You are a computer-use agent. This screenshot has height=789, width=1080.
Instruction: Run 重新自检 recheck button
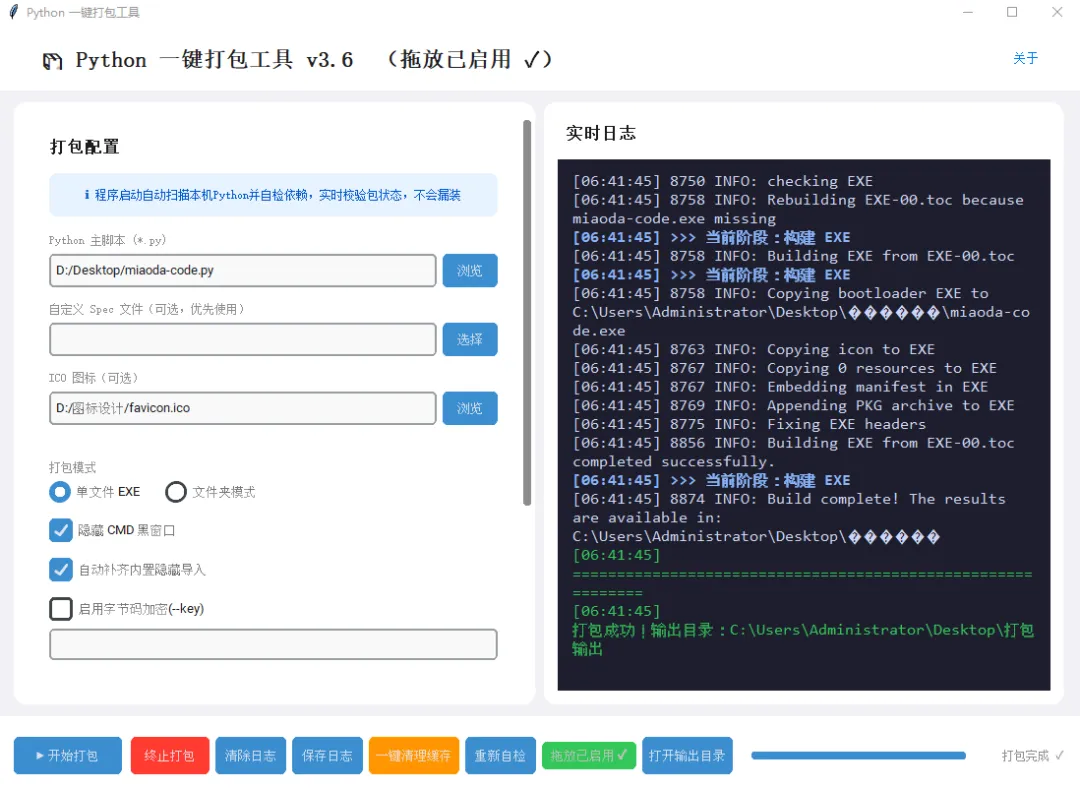click(500, 755)
